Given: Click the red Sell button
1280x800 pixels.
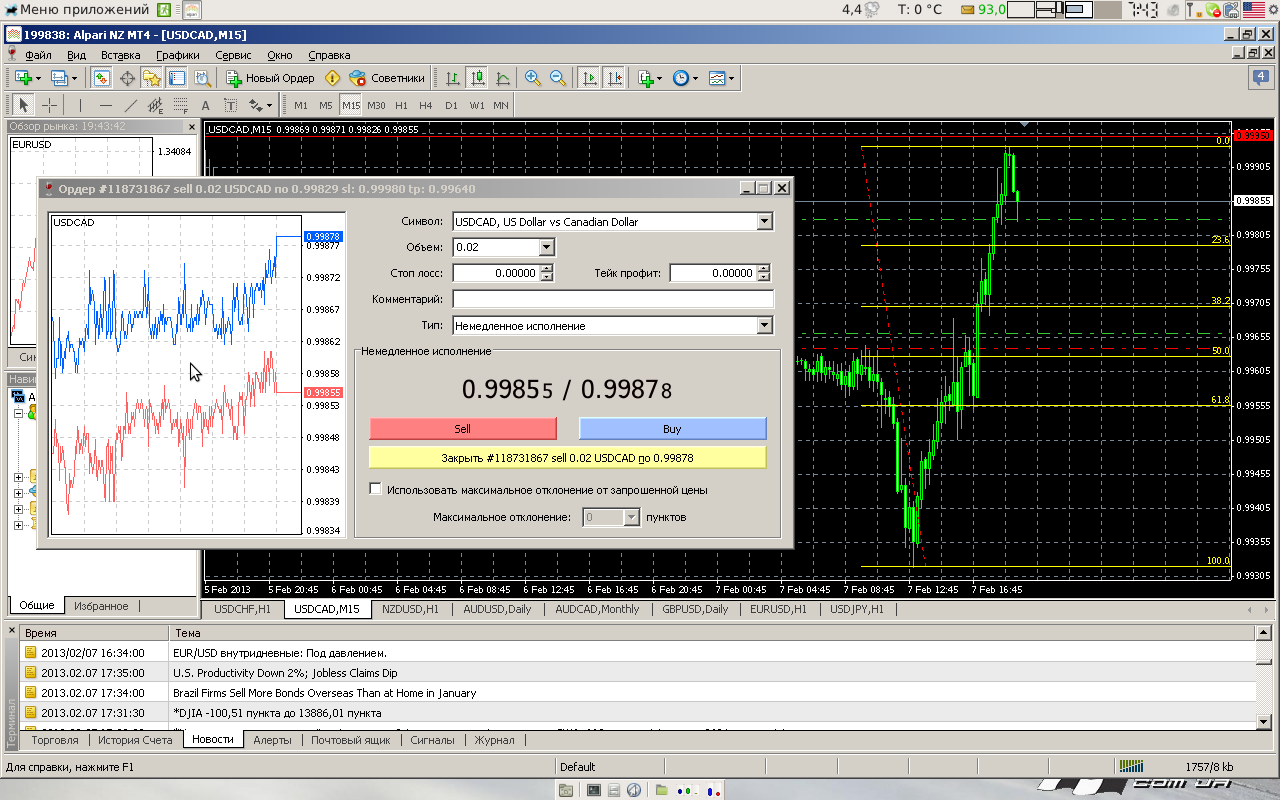Looking at the screenshot, I should [x=463, y=428].
